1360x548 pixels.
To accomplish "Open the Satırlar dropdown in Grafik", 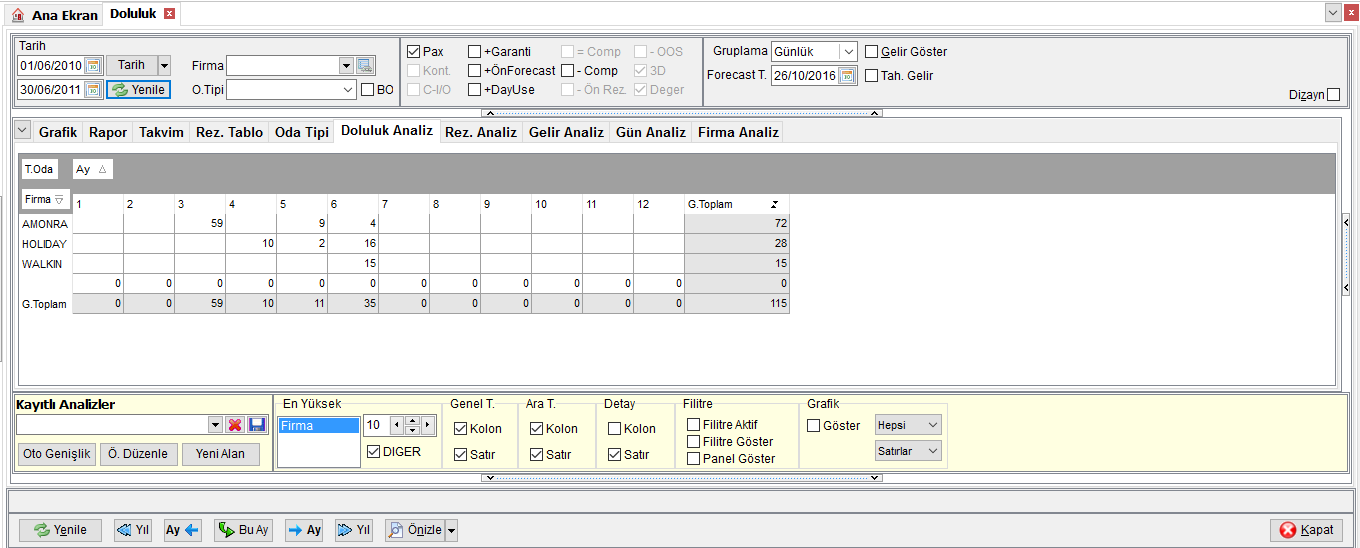I will tap(933, 451).
